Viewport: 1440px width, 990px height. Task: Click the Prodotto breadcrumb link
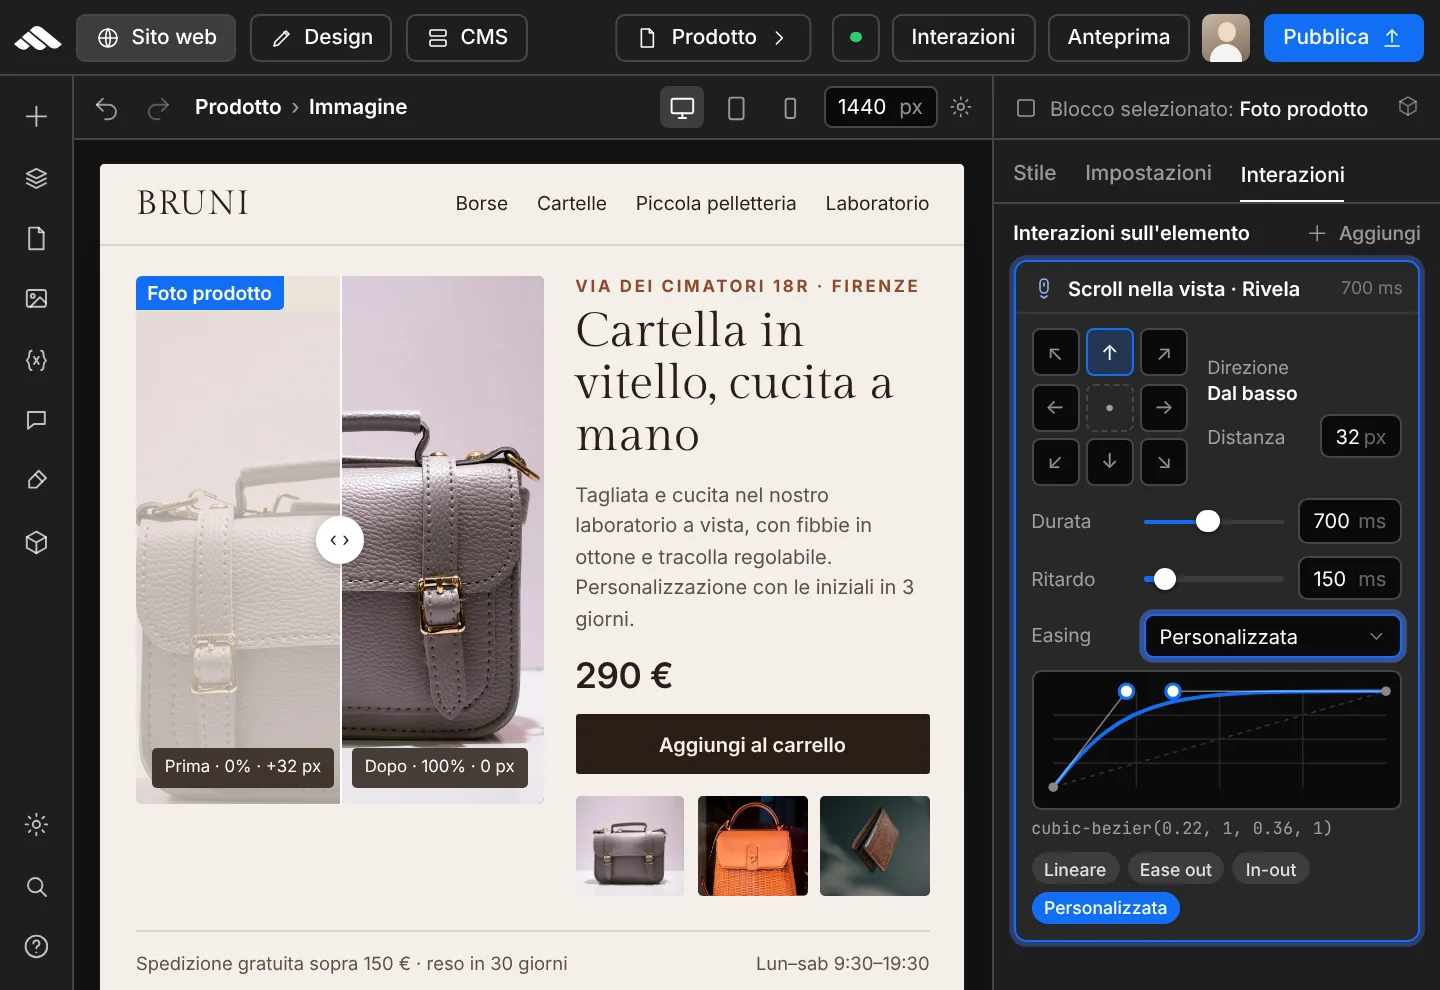238,107
